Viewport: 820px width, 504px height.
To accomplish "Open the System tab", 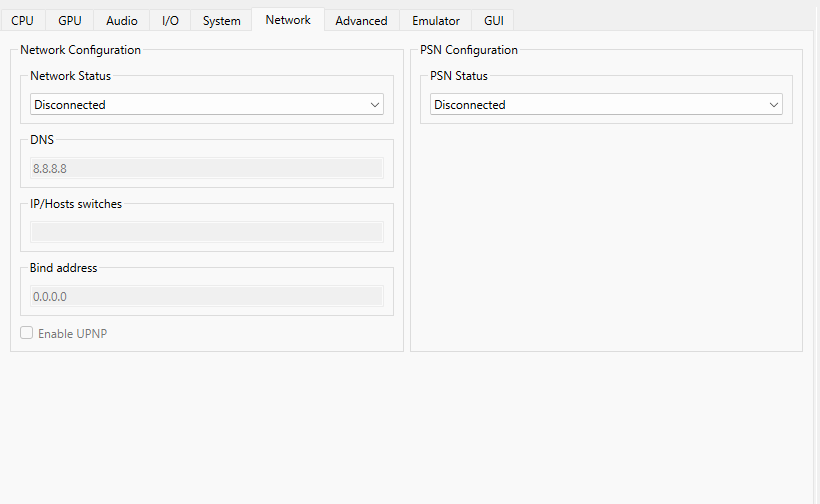I will point(222,21).
